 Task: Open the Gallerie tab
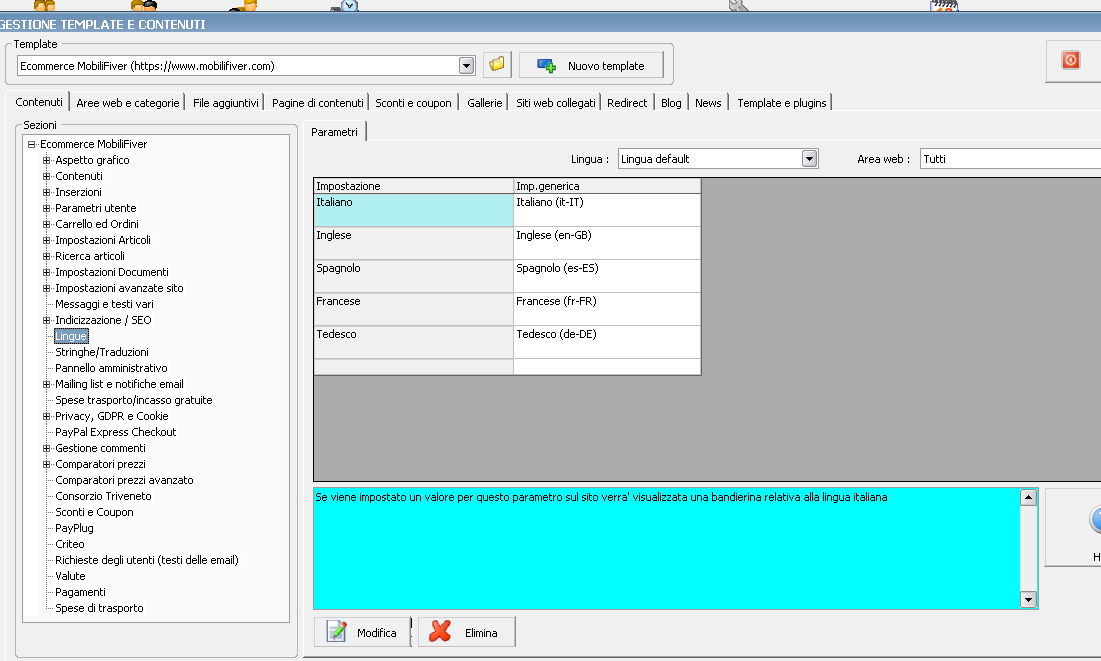click(484, 103)
